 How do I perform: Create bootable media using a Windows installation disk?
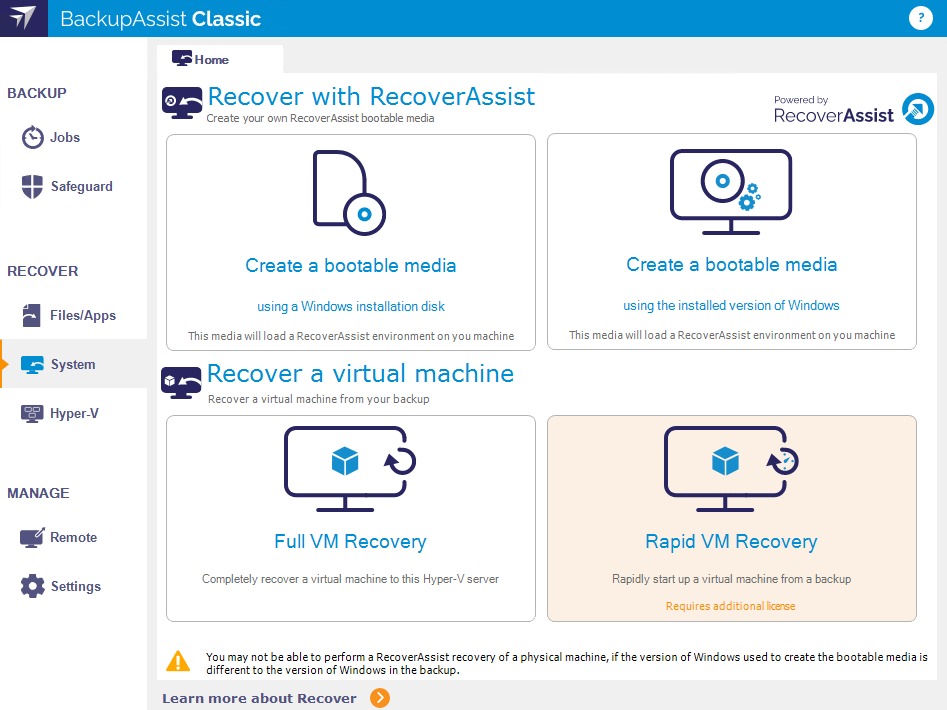[351, 242]
